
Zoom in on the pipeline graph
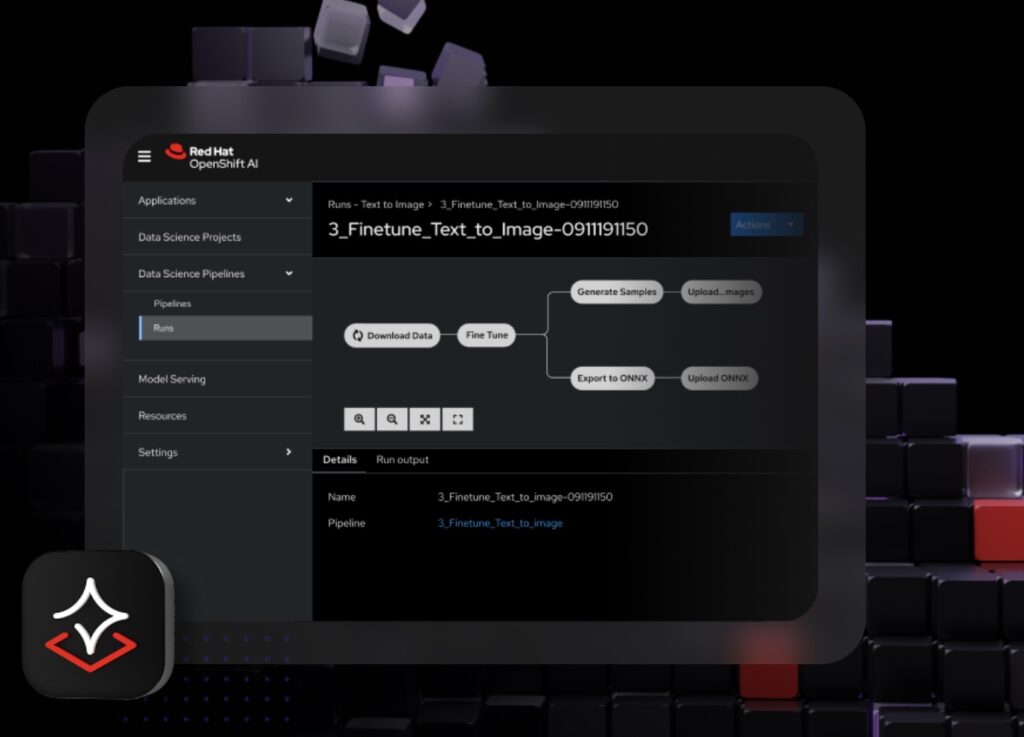(x=359, y=420)
